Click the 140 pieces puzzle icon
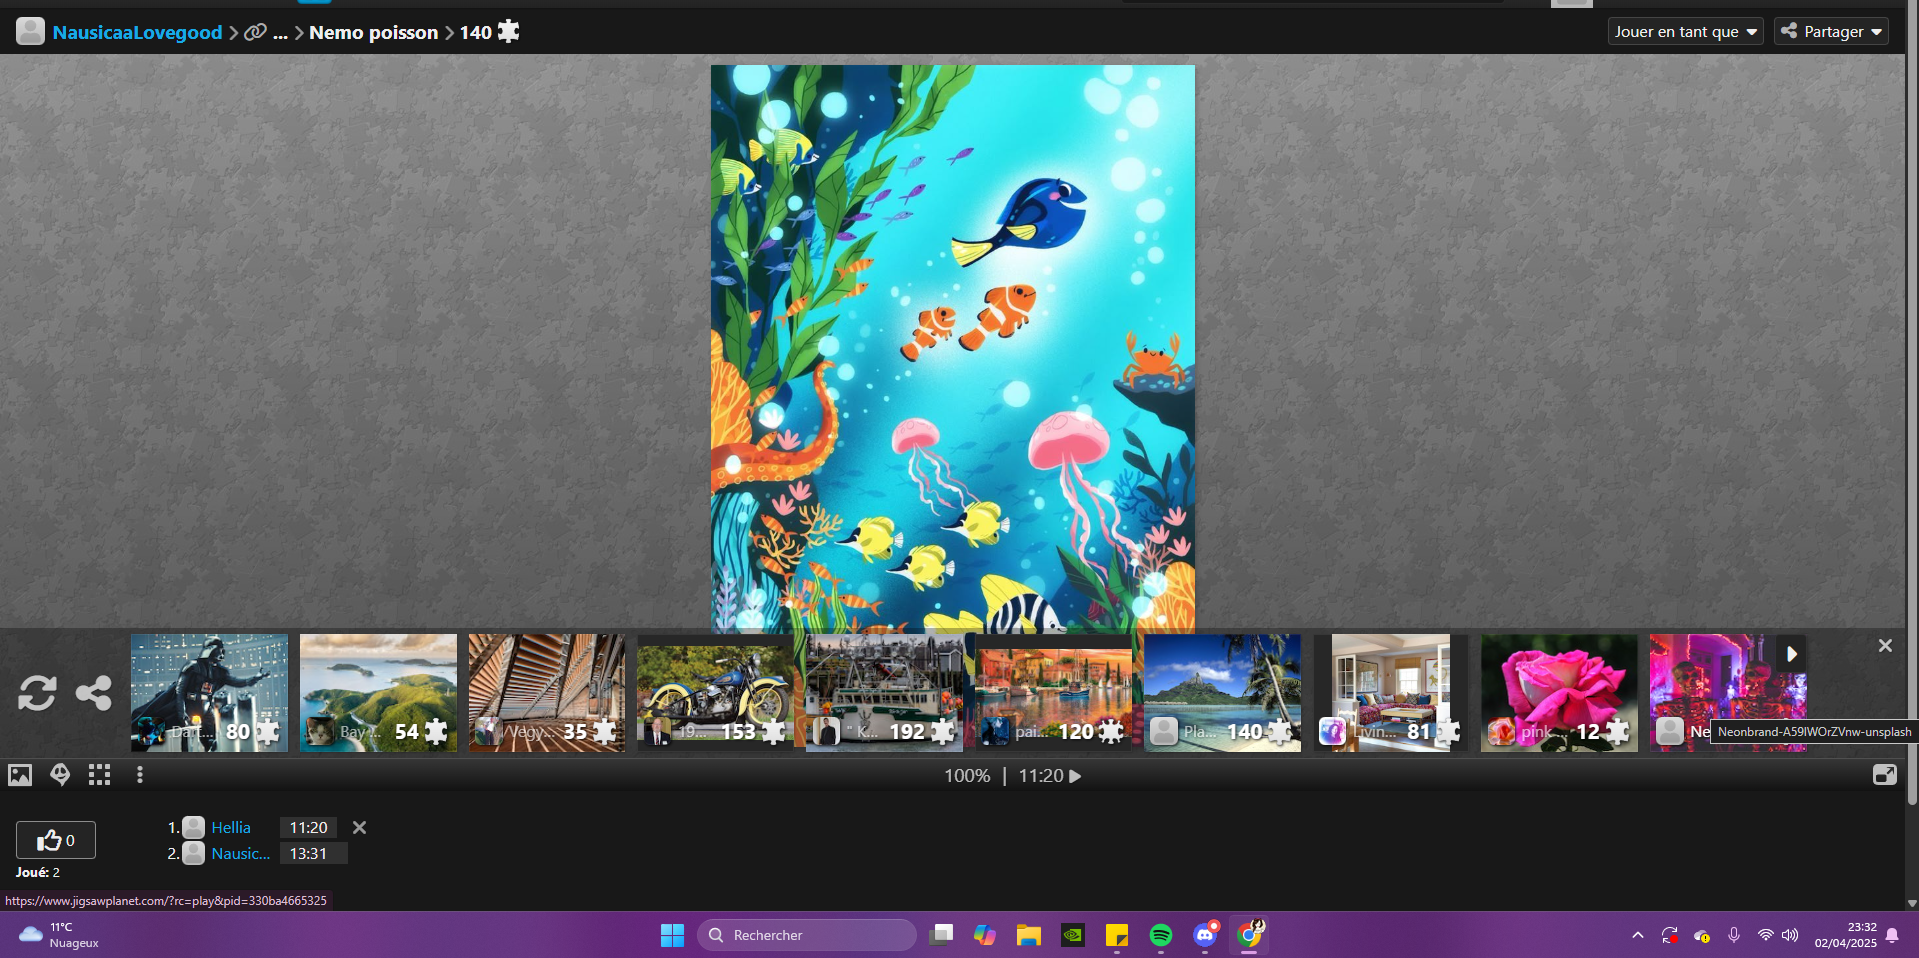Image resolution: width=1919 pixels, height=958 pixels. (x=508, y=32)
